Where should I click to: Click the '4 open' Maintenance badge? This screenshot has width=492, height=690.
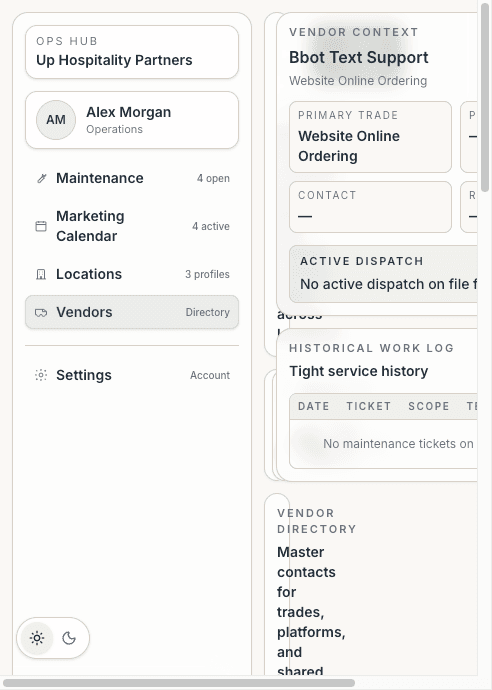(x=213, y=178)
